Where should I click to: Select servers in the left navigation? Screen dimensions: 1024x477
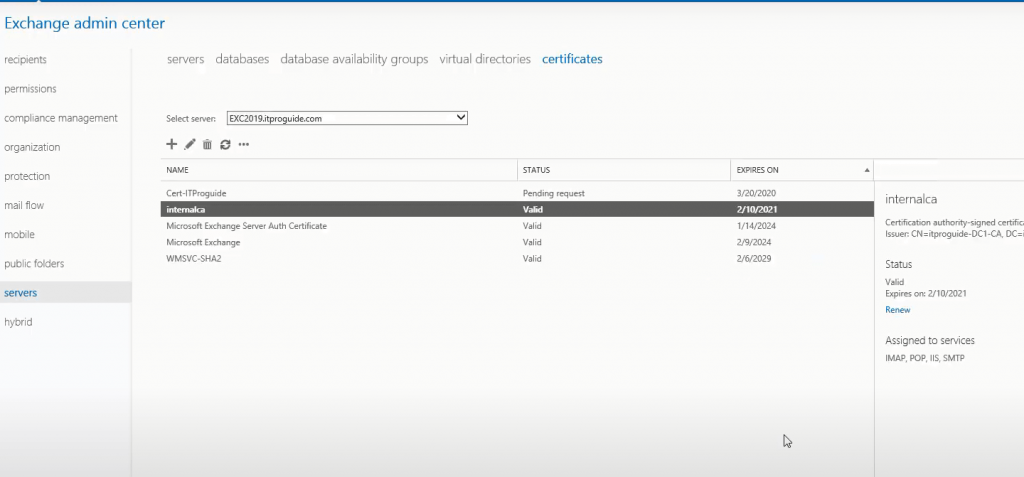[65, 293]
